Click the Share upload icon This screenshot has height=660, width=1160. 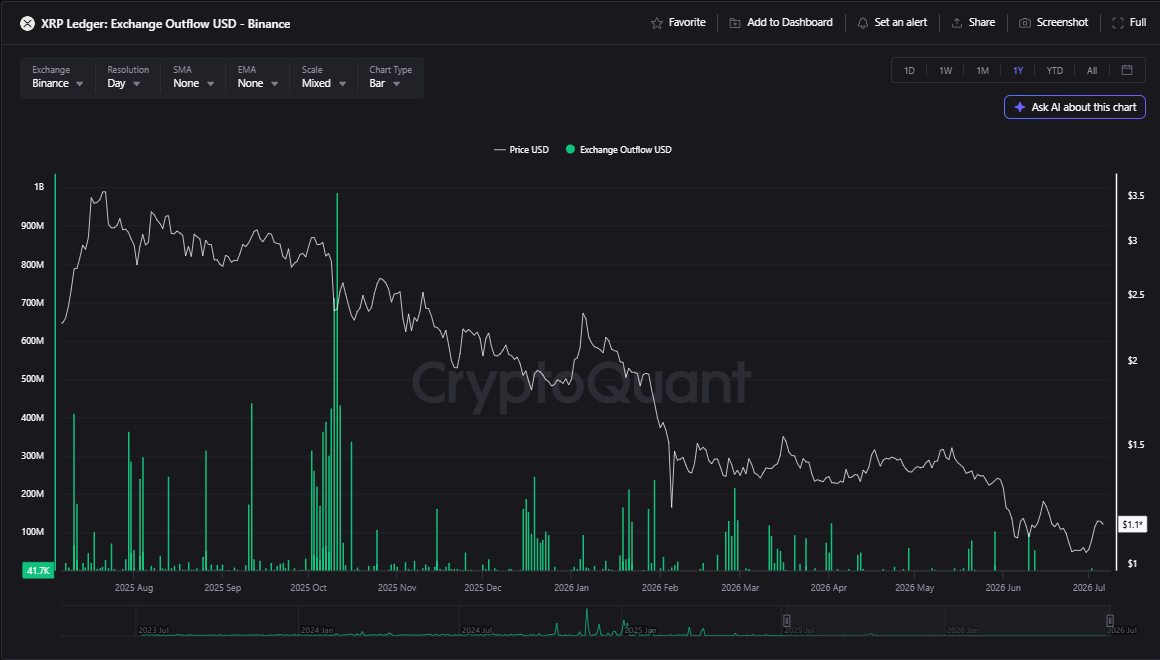click(957, 23)
